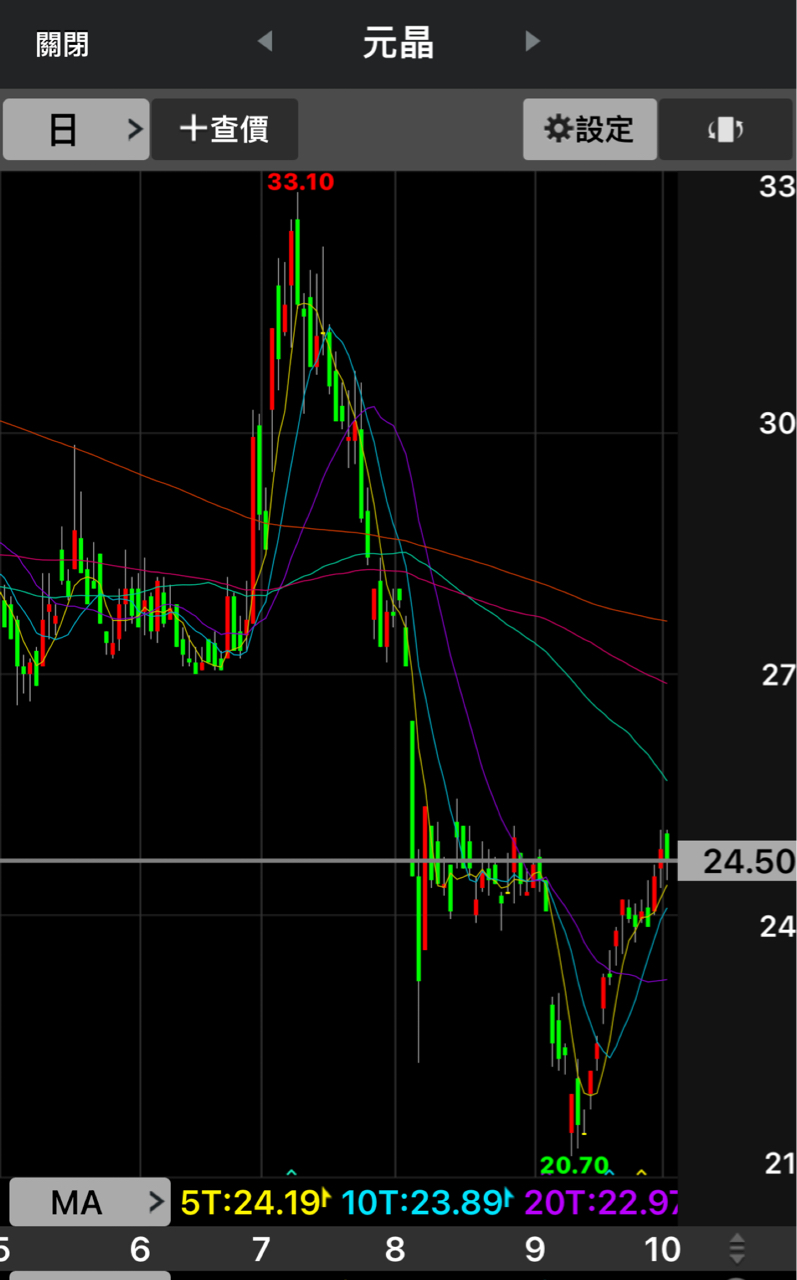Tap month 9 on the time axis
The image size is (797, 1280).
535,1249
